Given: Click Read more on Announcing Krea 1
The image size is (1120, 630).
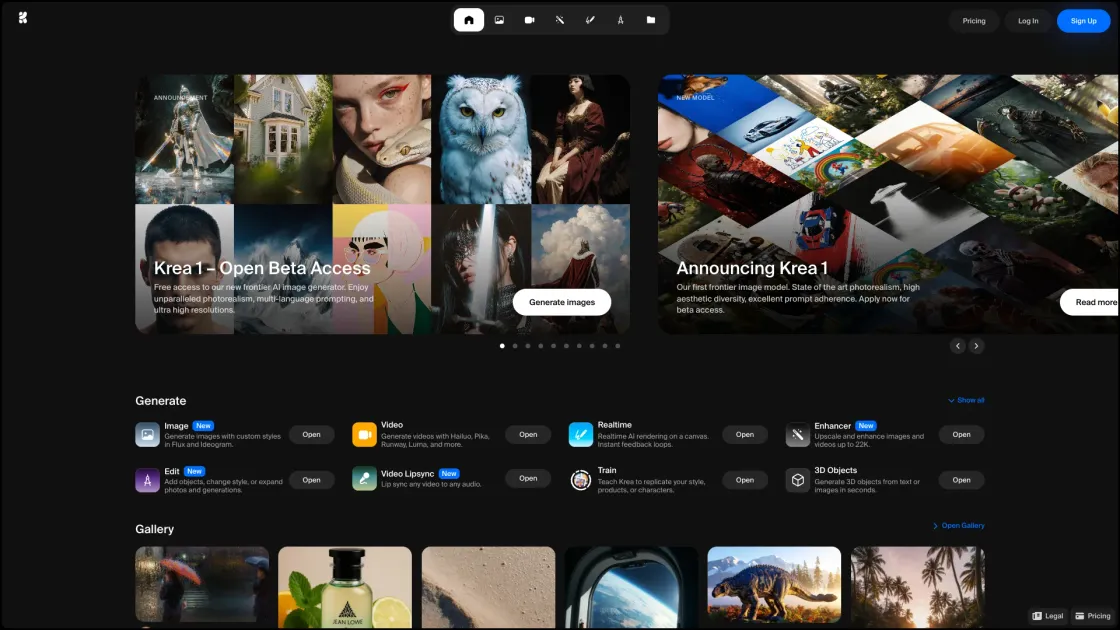Looking at the screenshot, I should pos(1090,302).
